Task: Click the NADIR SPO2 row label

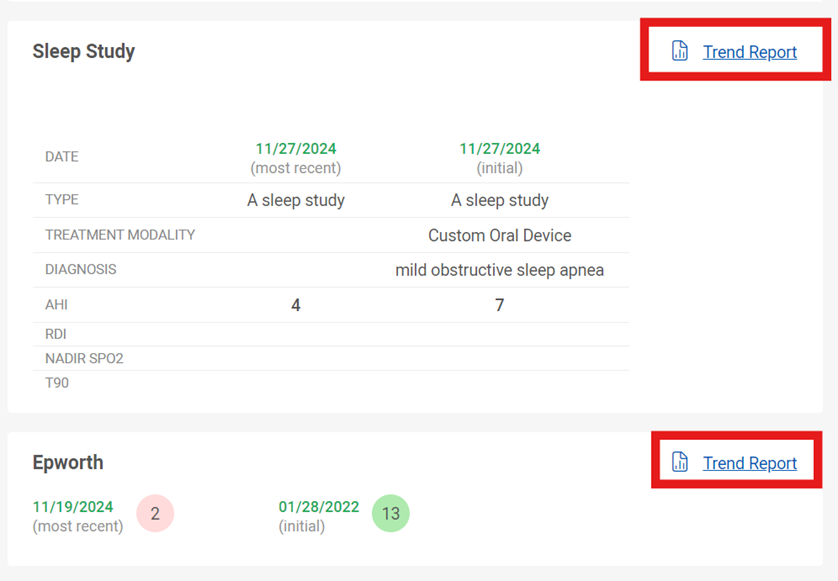Action: pos(84,358)
